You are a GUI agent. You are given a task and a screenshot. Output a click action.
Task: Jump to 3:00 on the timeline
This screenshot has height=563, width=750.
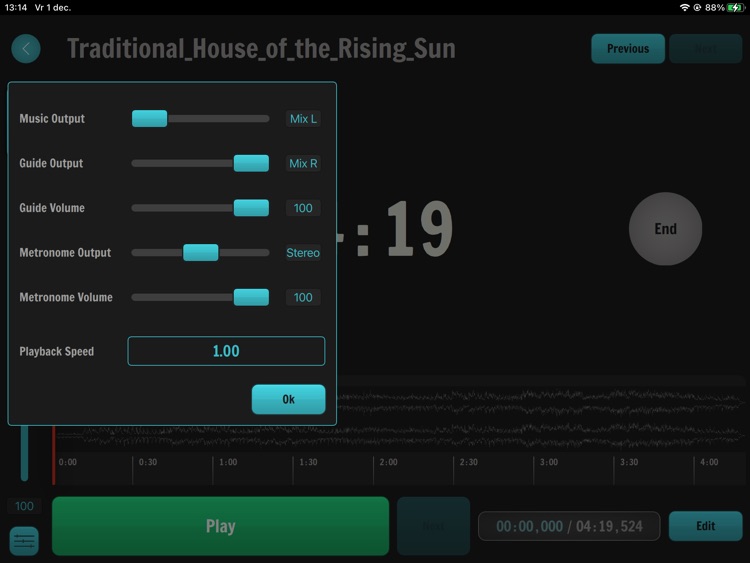549,462
